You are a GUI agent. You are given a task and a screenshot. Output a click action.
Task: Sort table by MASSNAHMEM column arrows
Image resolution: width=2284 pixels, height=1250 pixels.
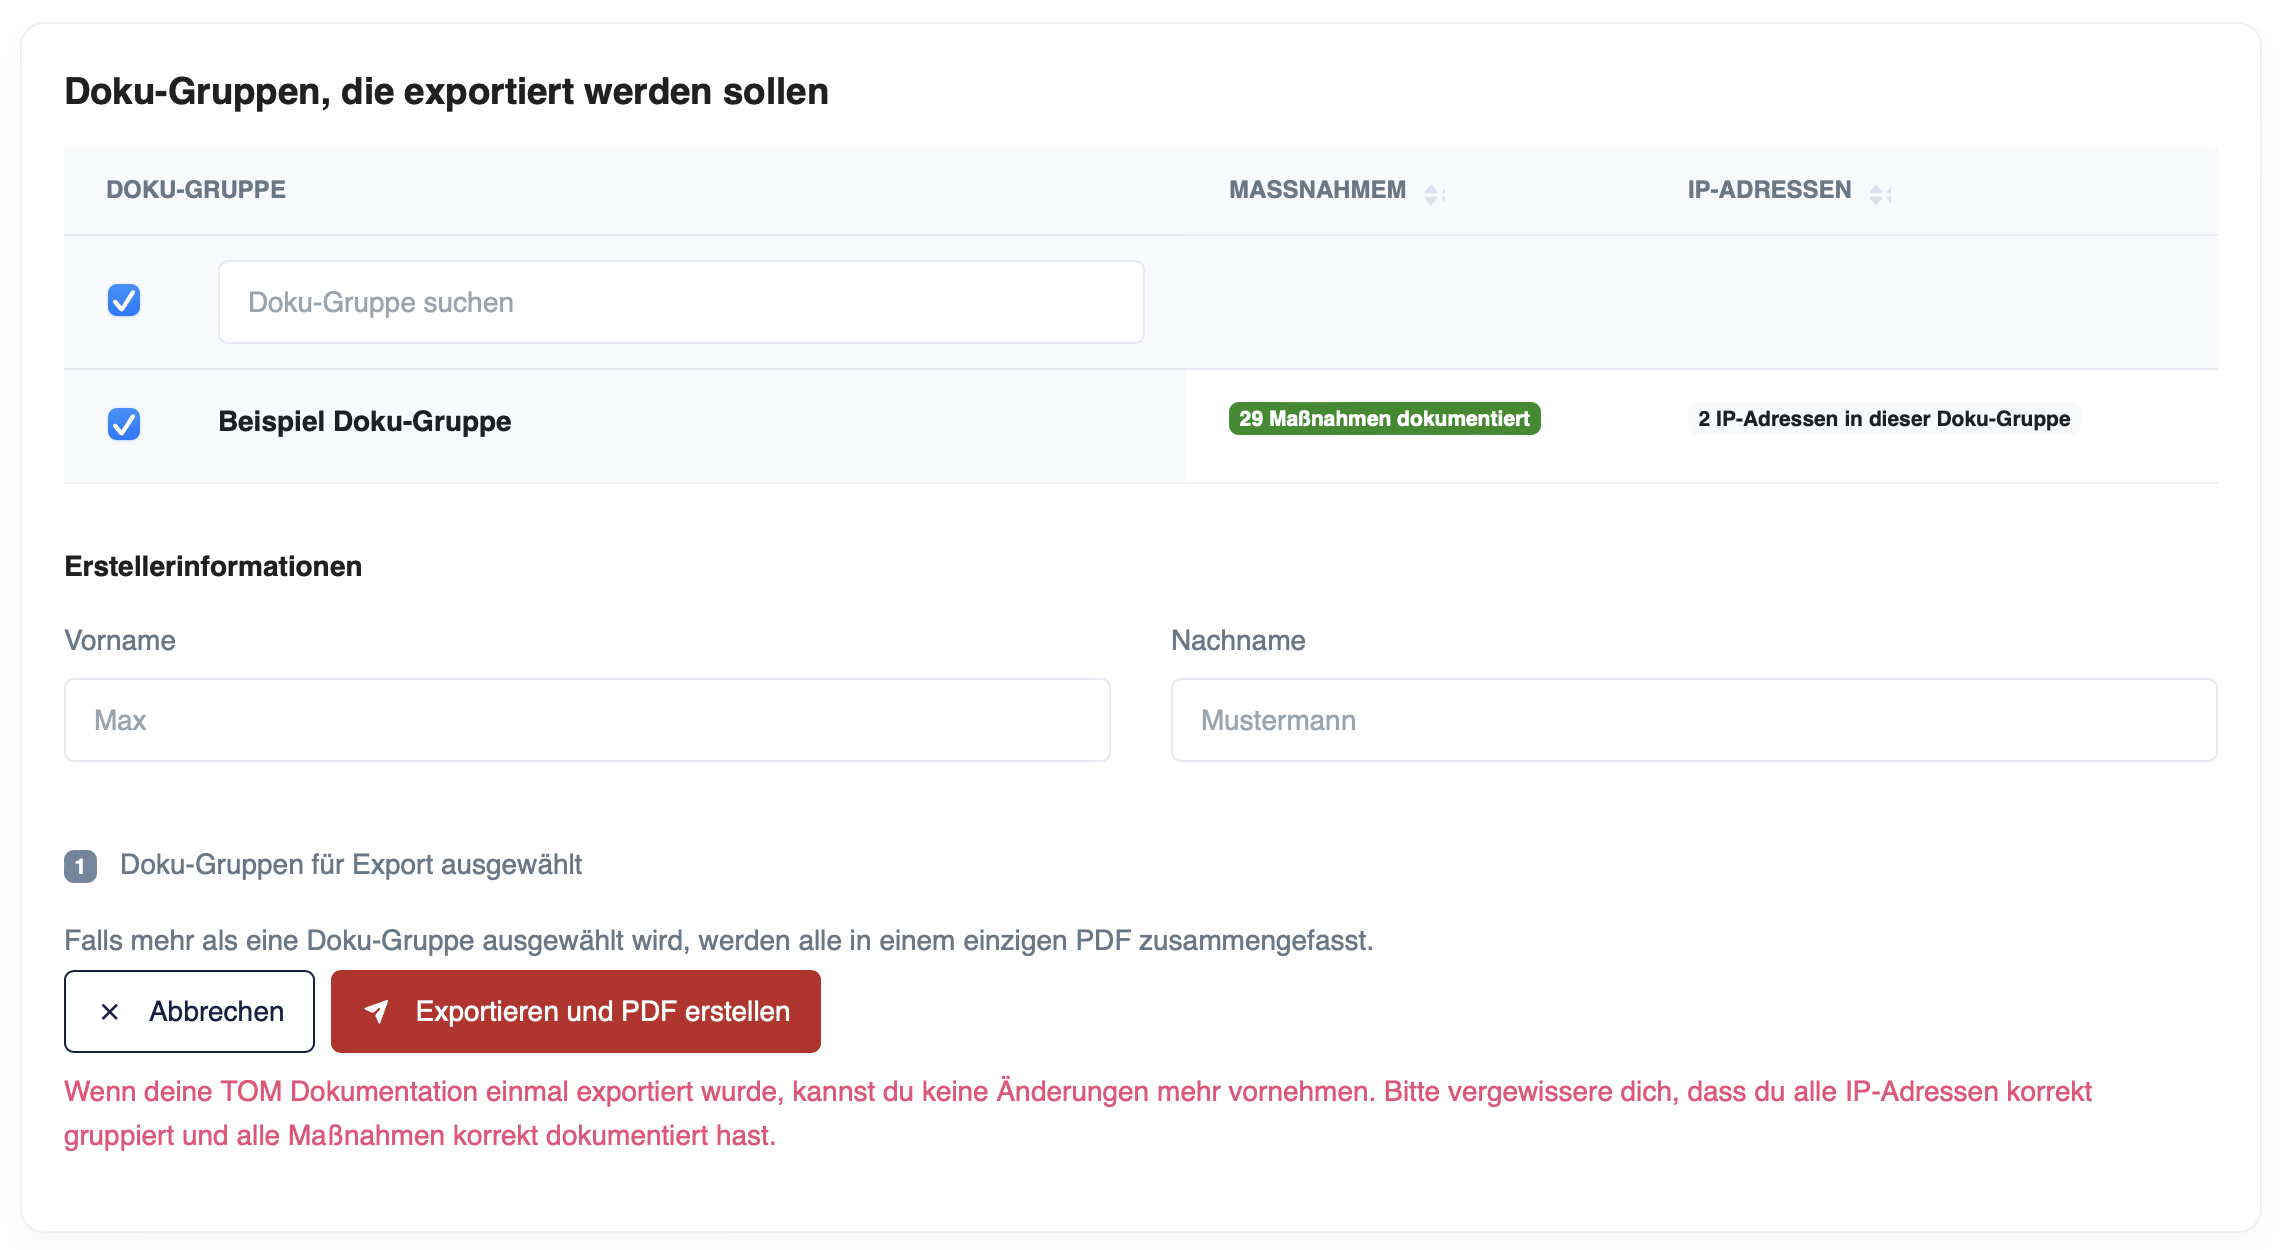(1434, 194)
